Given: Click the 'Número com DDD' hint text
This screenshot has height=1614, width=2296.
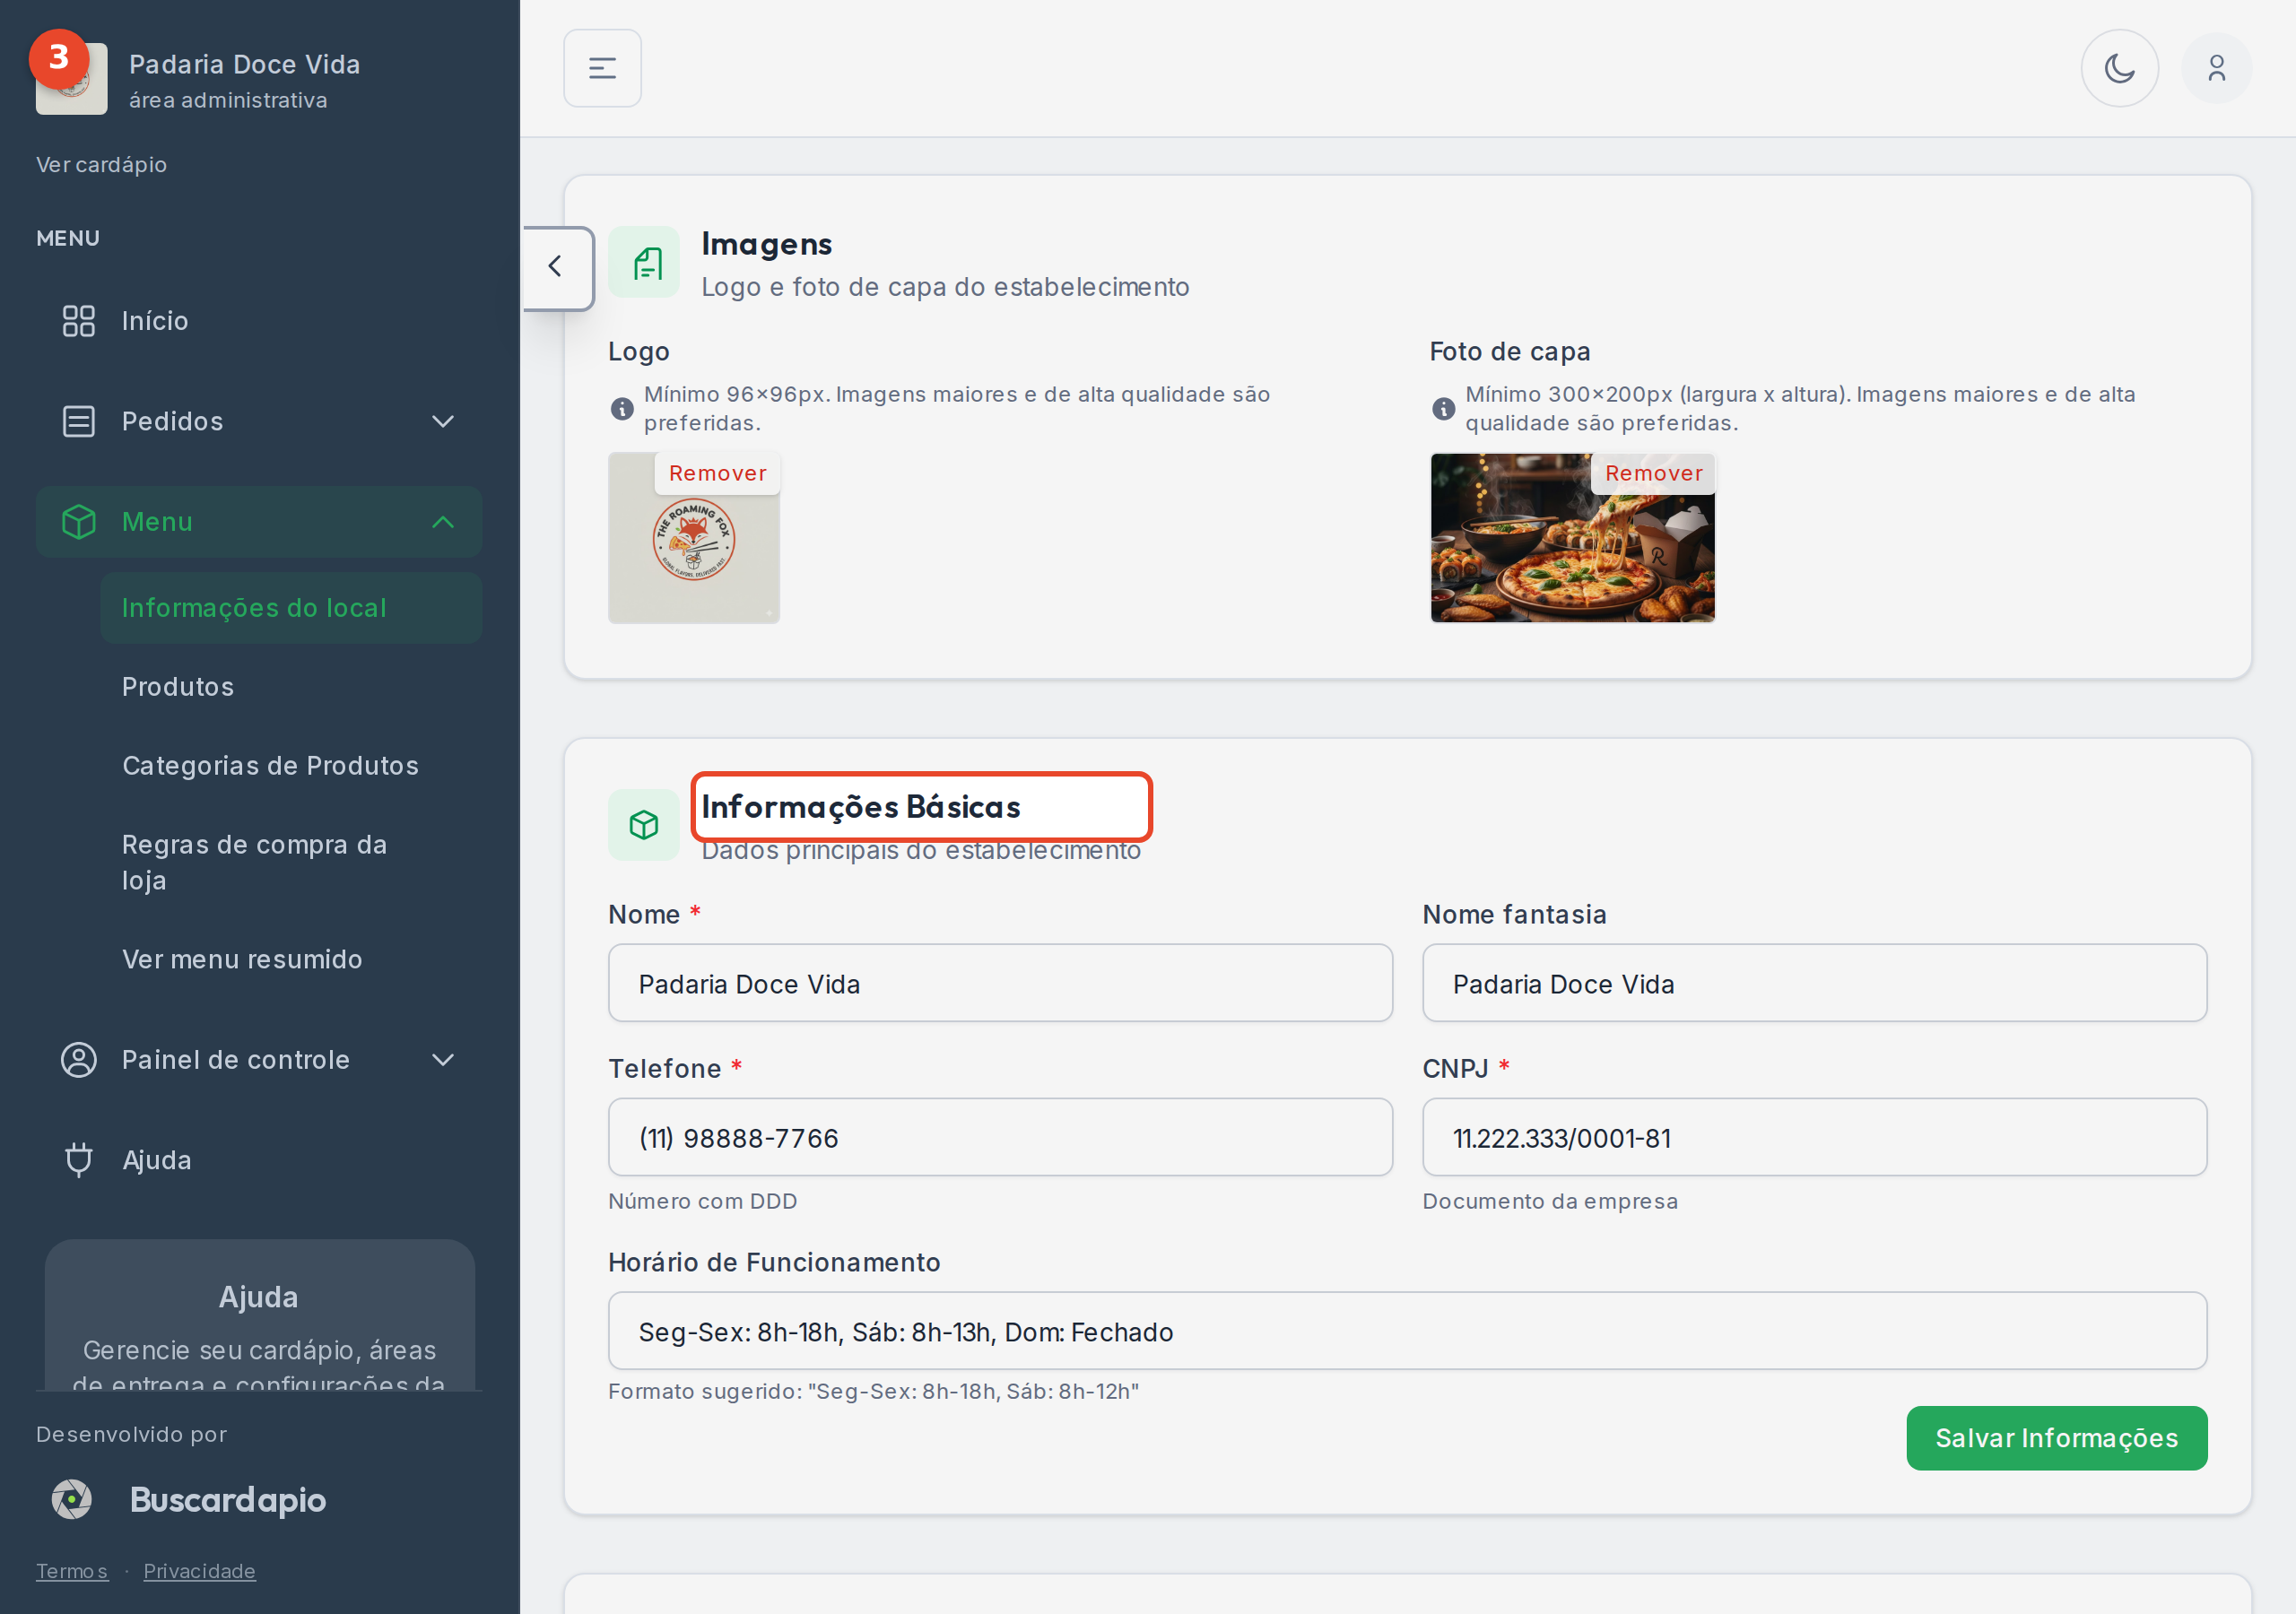Looking at the screenshot, I should [703, 1201].
